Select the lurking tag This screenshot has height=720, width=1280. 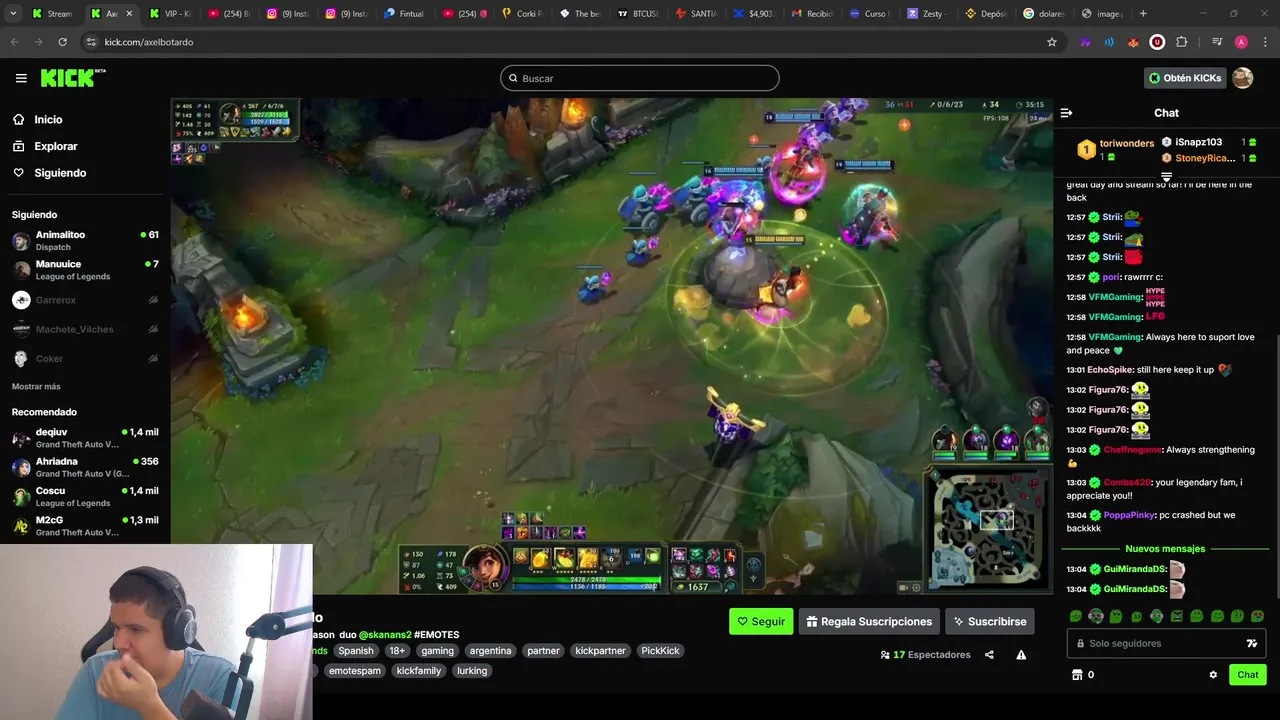pos(472,671)
